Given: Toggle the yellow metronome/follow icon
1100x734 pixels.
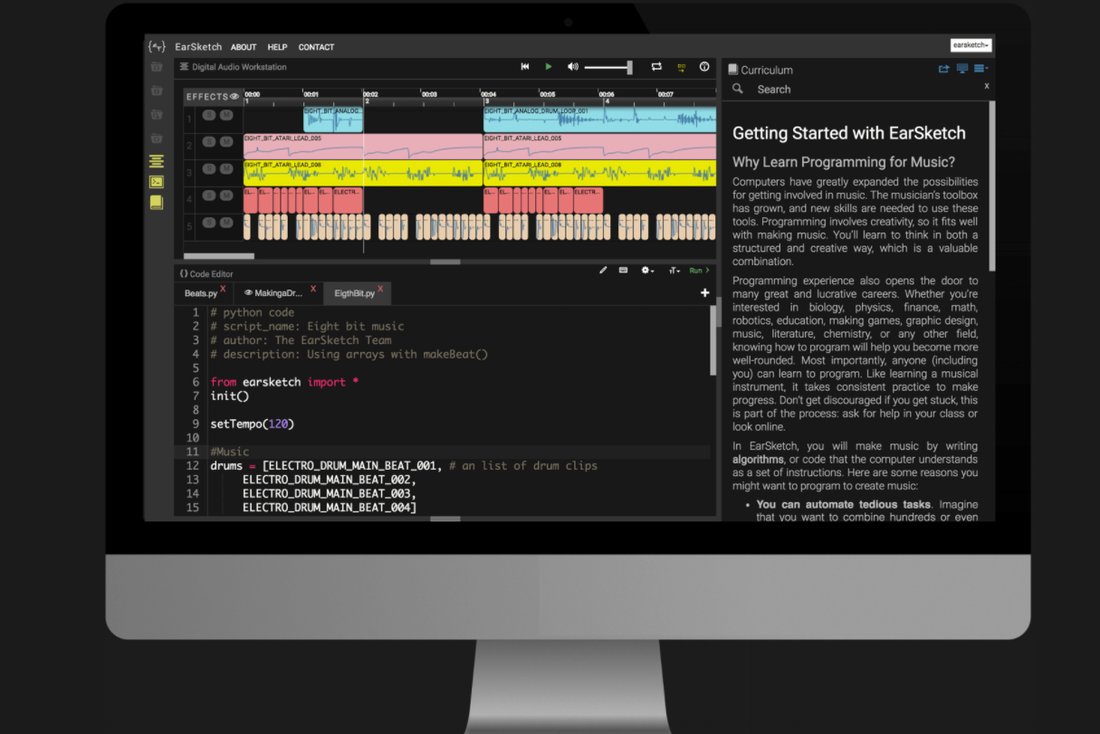Looking at the screenshot, I should [x=681, y=67].
